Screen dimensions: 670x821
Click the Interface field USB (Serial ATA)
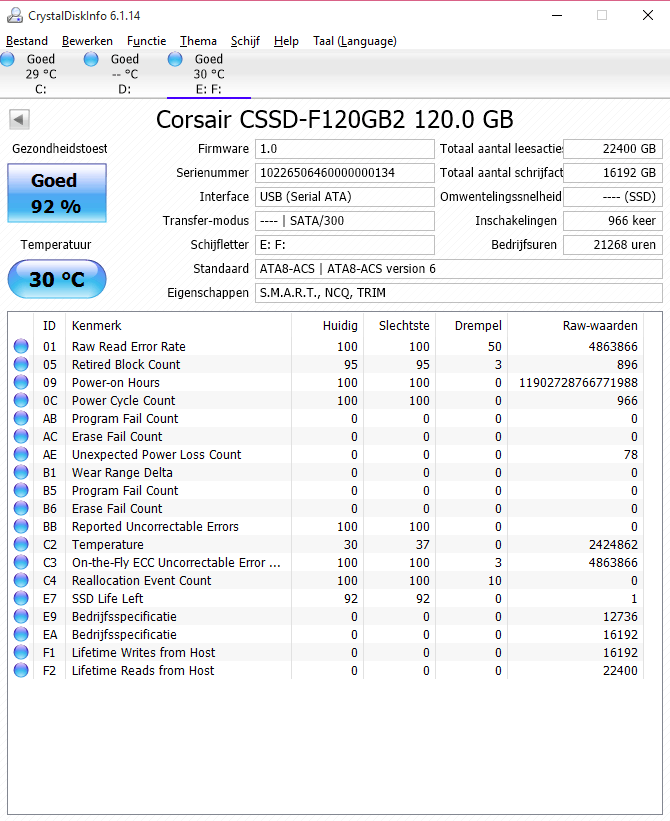pyautogui.click(x=344, y=197)
